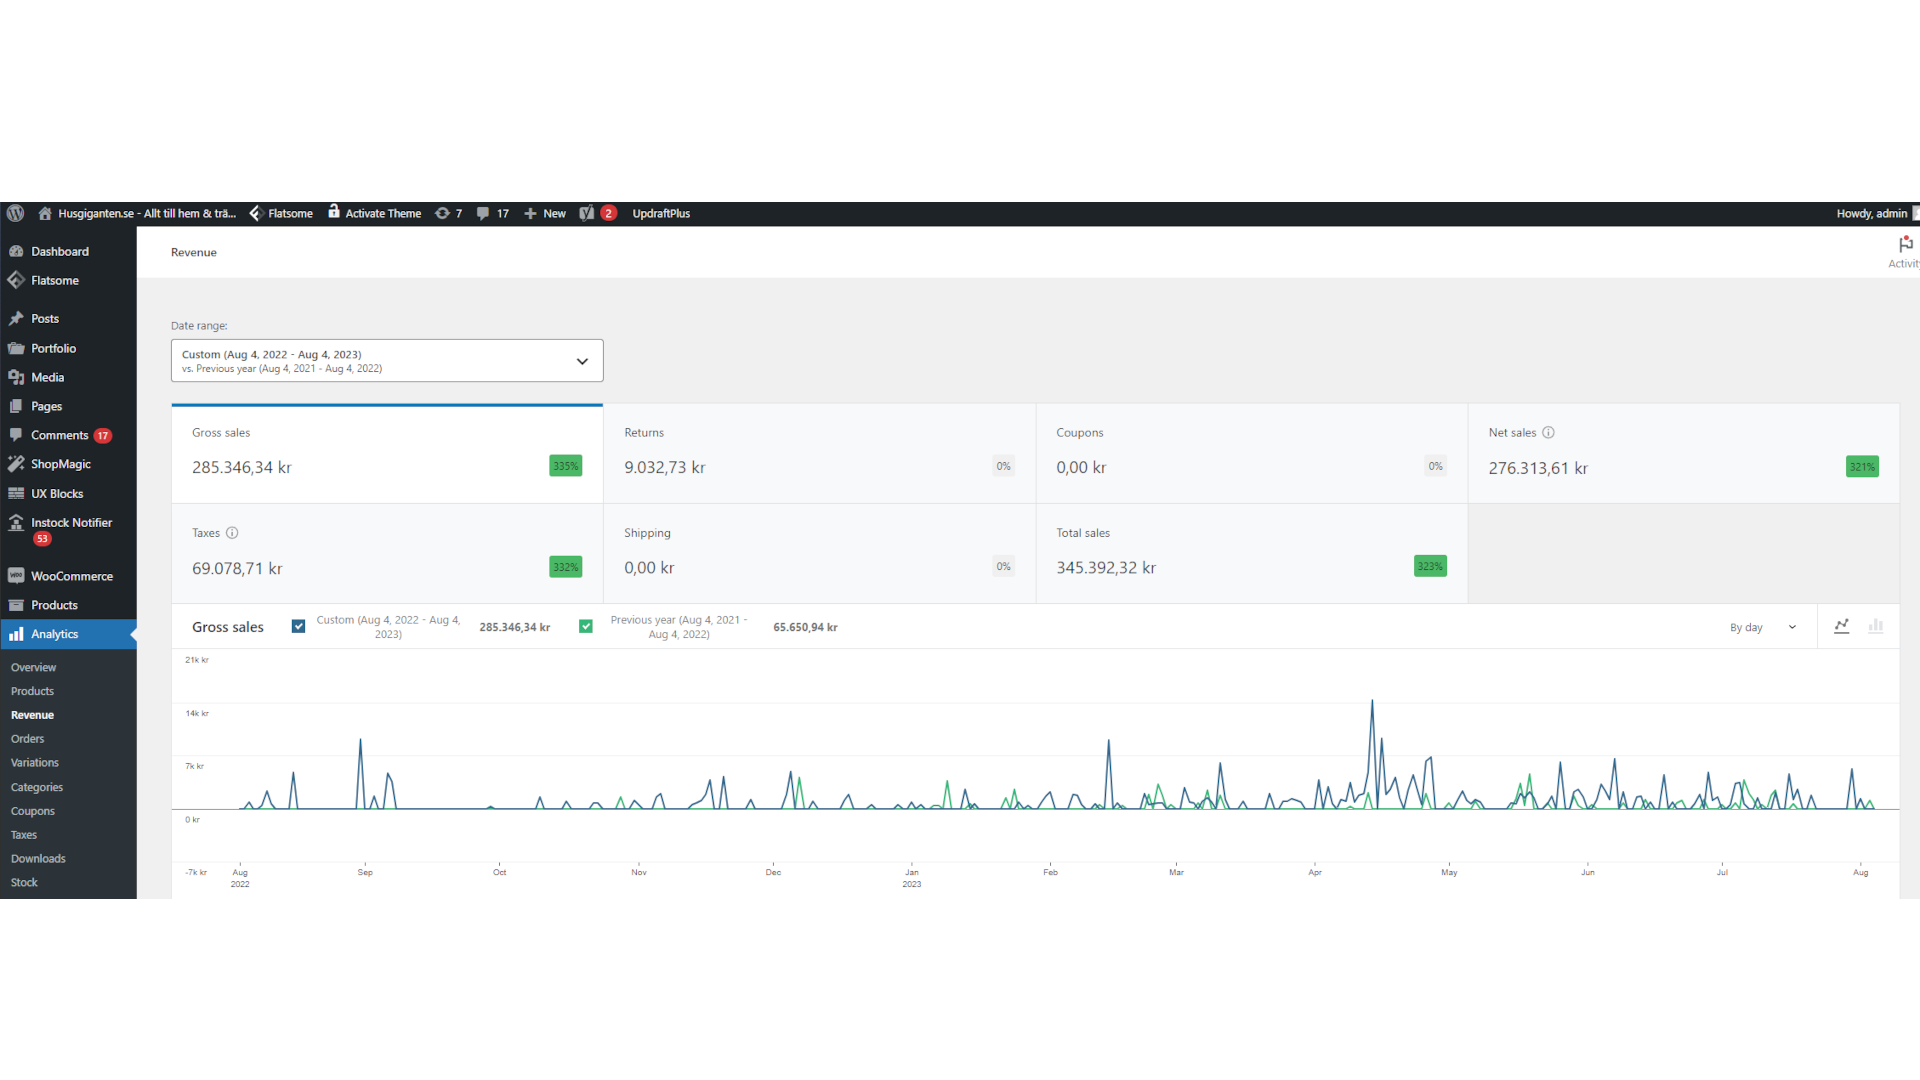The image size is (1920, 1080).
Task: Uncheck the Previous year series checkbox
Action: tap(586, 627)
